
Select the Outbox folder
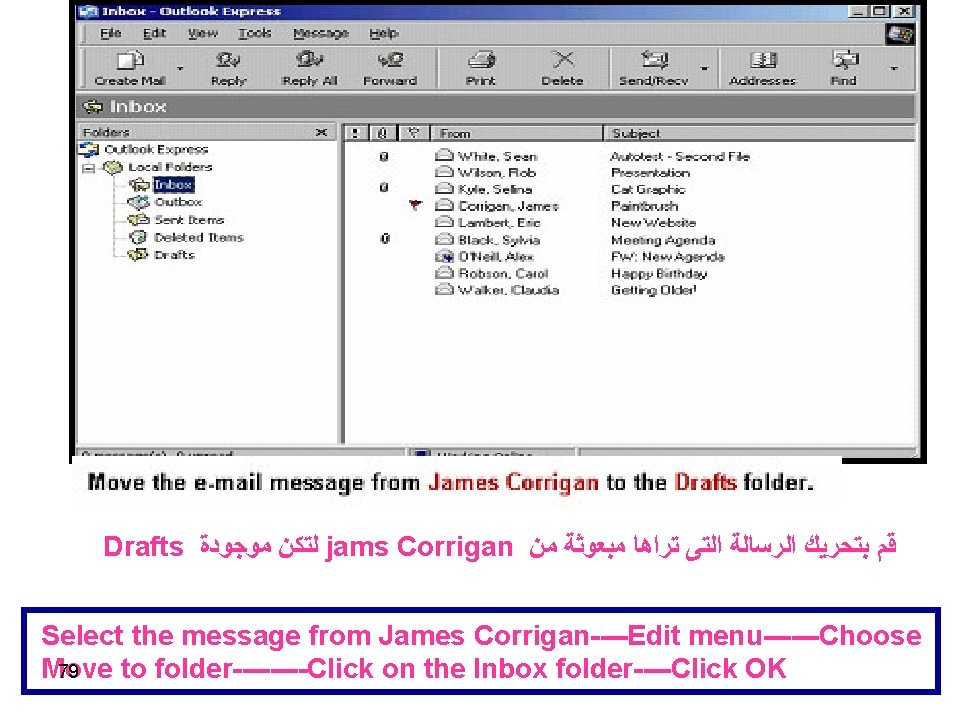click(178, 202)
